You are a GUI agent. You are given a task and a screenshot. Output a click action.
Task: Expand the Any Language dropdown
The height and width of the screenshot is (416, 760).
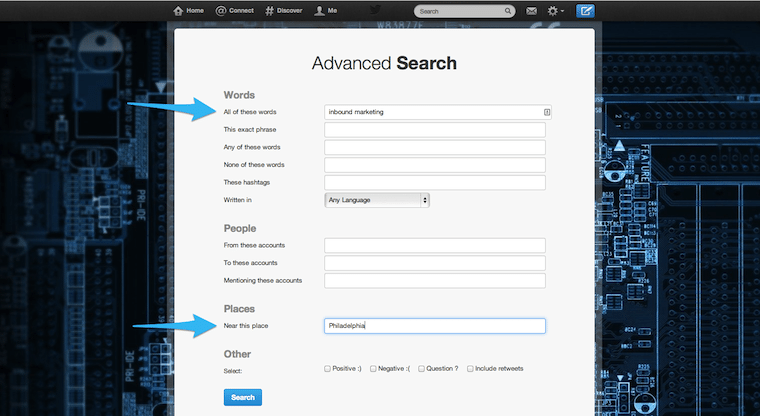click(x=378, y=200)
